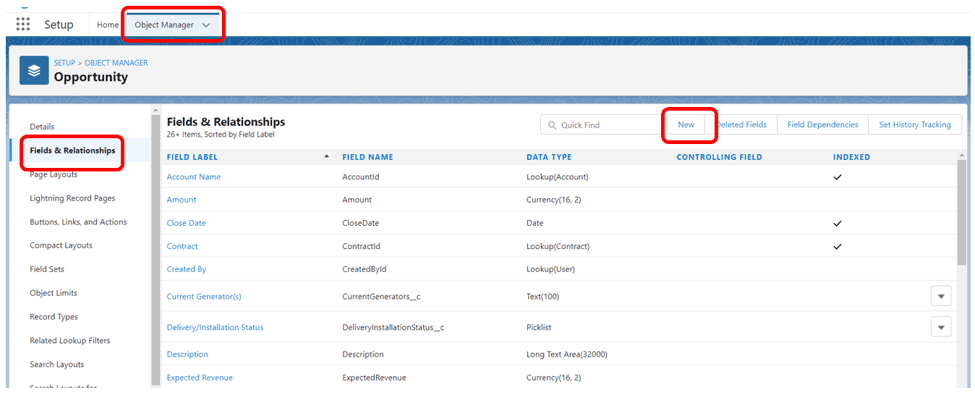Open Compact Layouts in the sidebar
The image size is (975, 398).
61,246
